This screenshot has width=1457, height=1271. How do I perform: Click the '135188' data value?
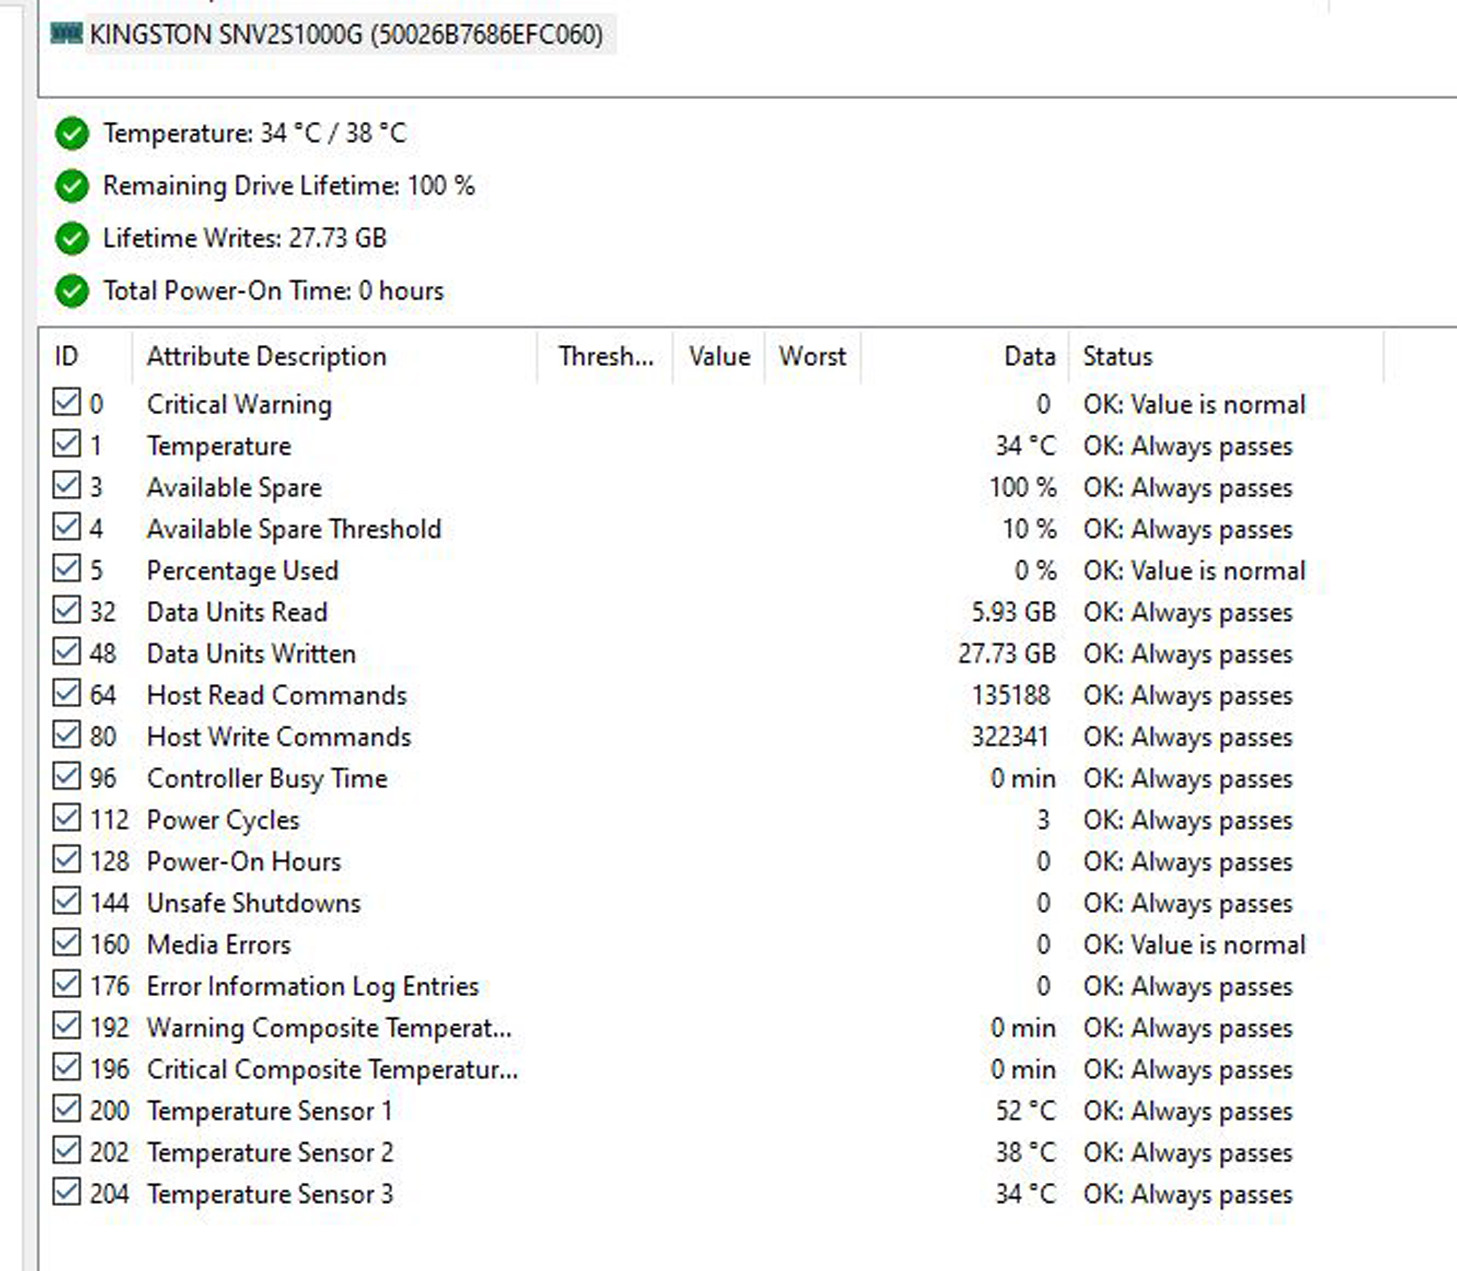tap(1011, 695)
